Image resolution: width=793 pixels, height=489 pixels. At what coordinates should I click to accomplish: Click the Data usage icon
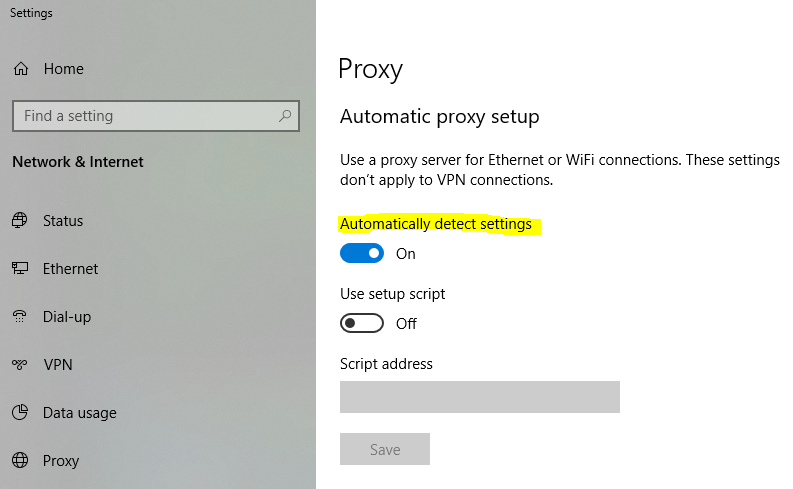tap(20, 413)
